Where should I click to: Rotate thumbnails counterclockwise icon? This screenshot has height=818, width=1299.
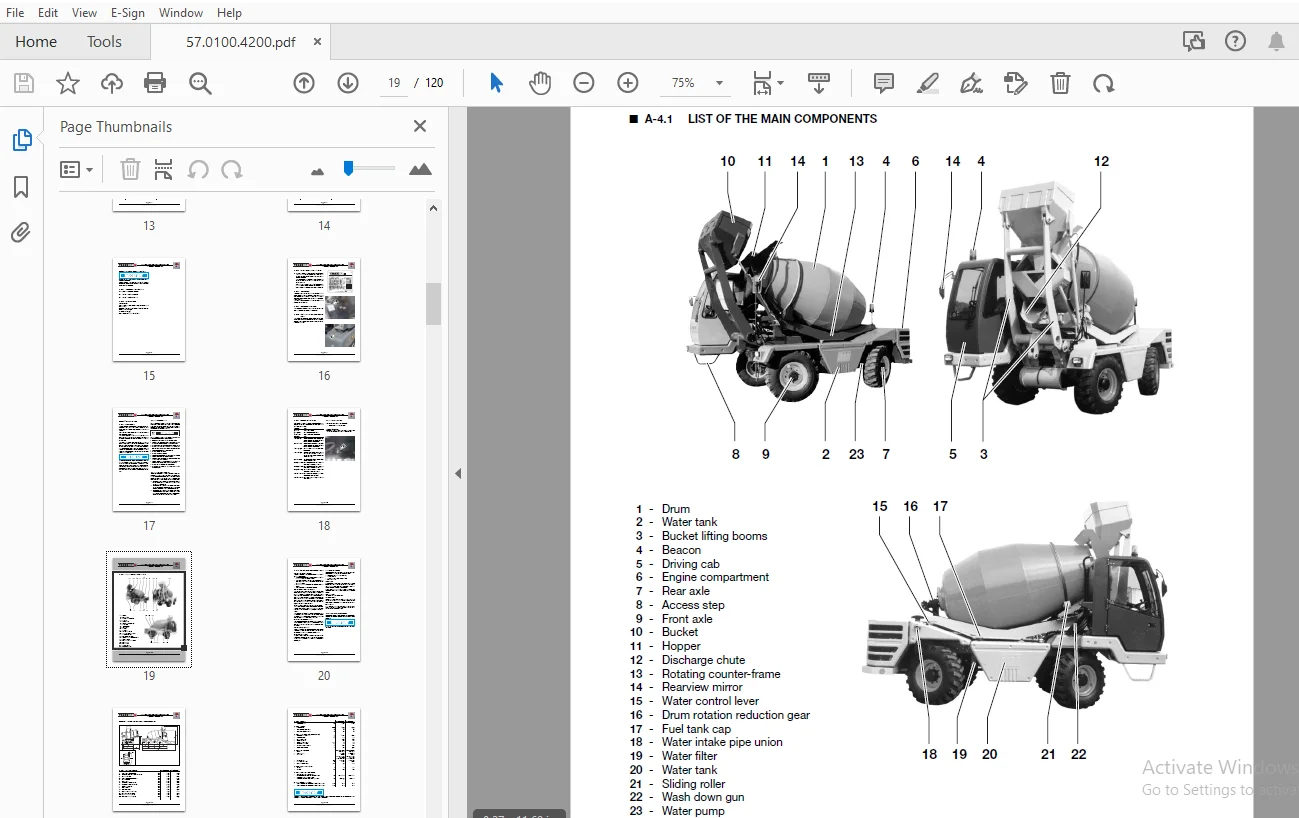click(x=198, y=169)
